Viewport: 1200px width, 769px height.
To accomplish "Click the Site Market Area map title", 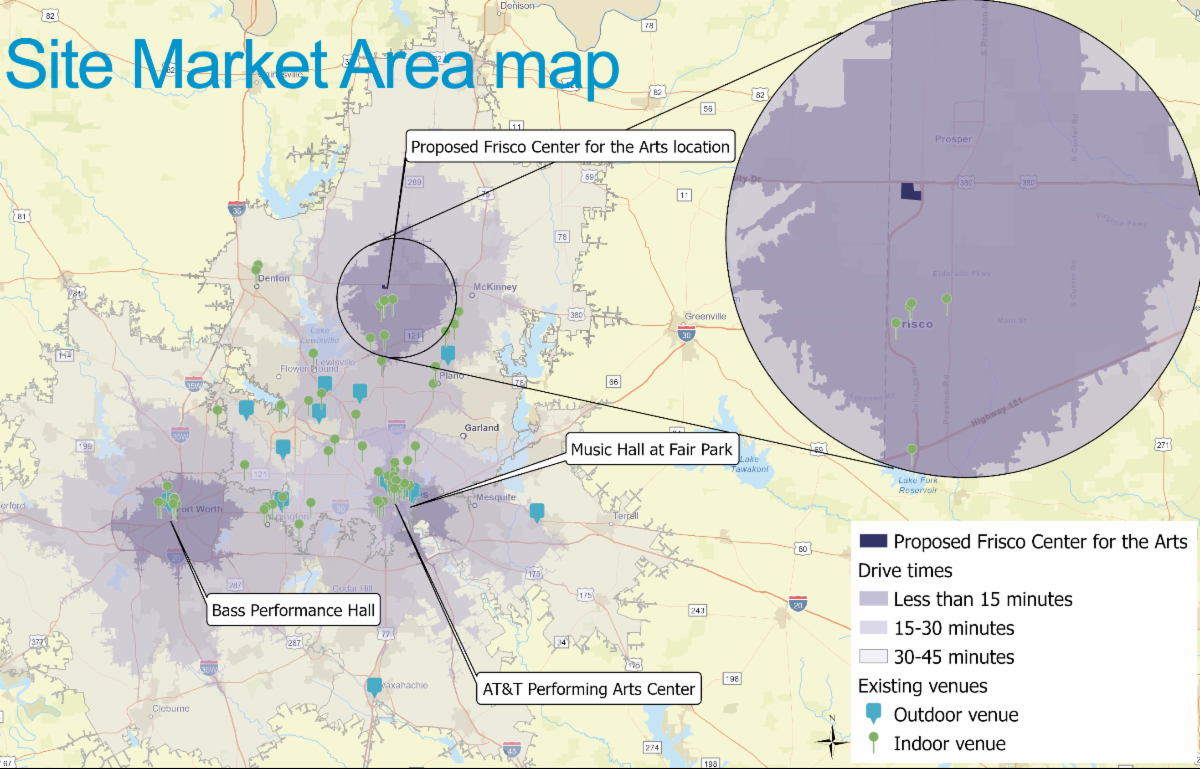I will tap(312, 66).
